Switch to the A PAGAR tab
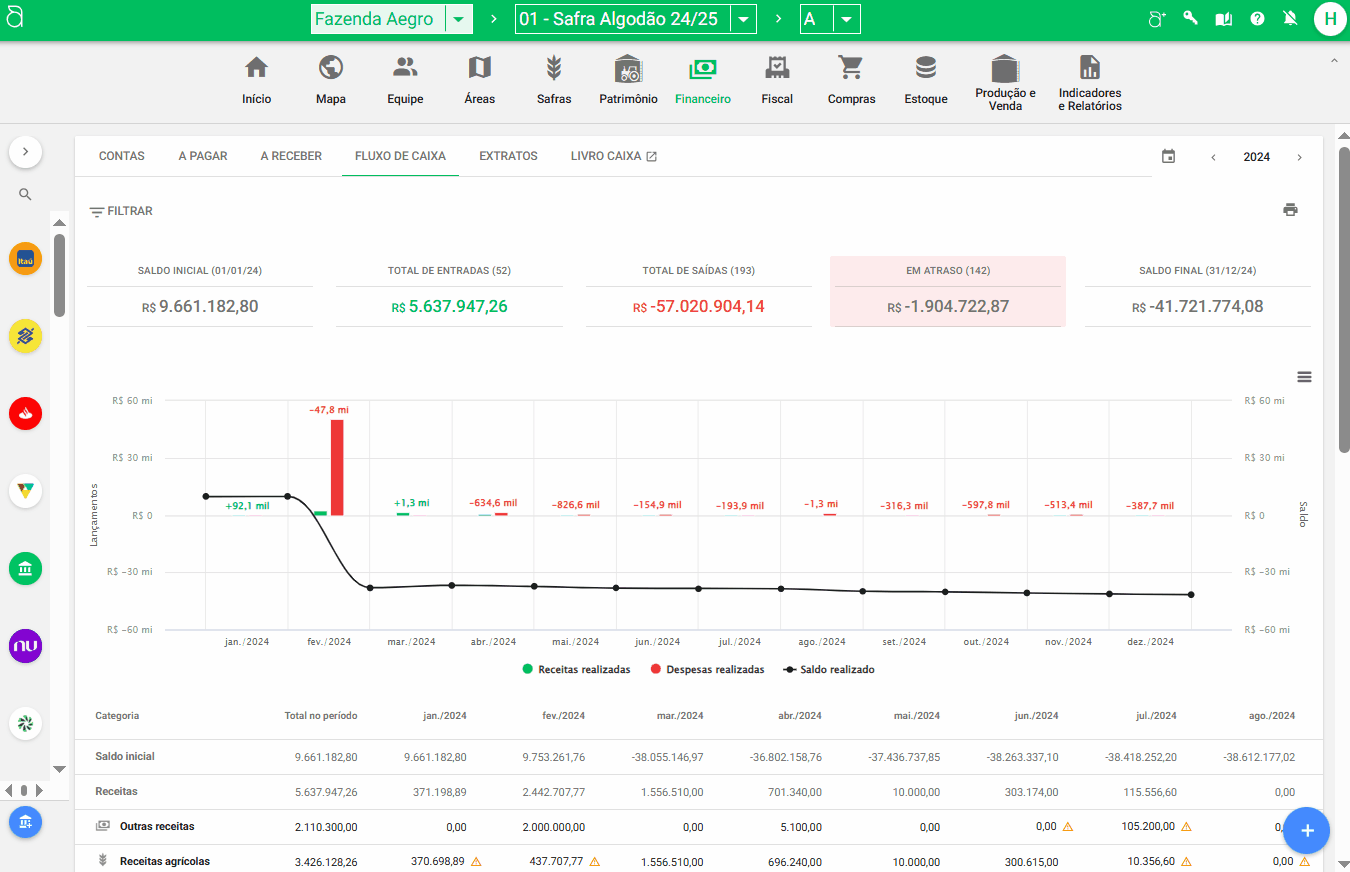Viewport: 1350px width, 872px height. pyautogui.click(x=203, y=156)
